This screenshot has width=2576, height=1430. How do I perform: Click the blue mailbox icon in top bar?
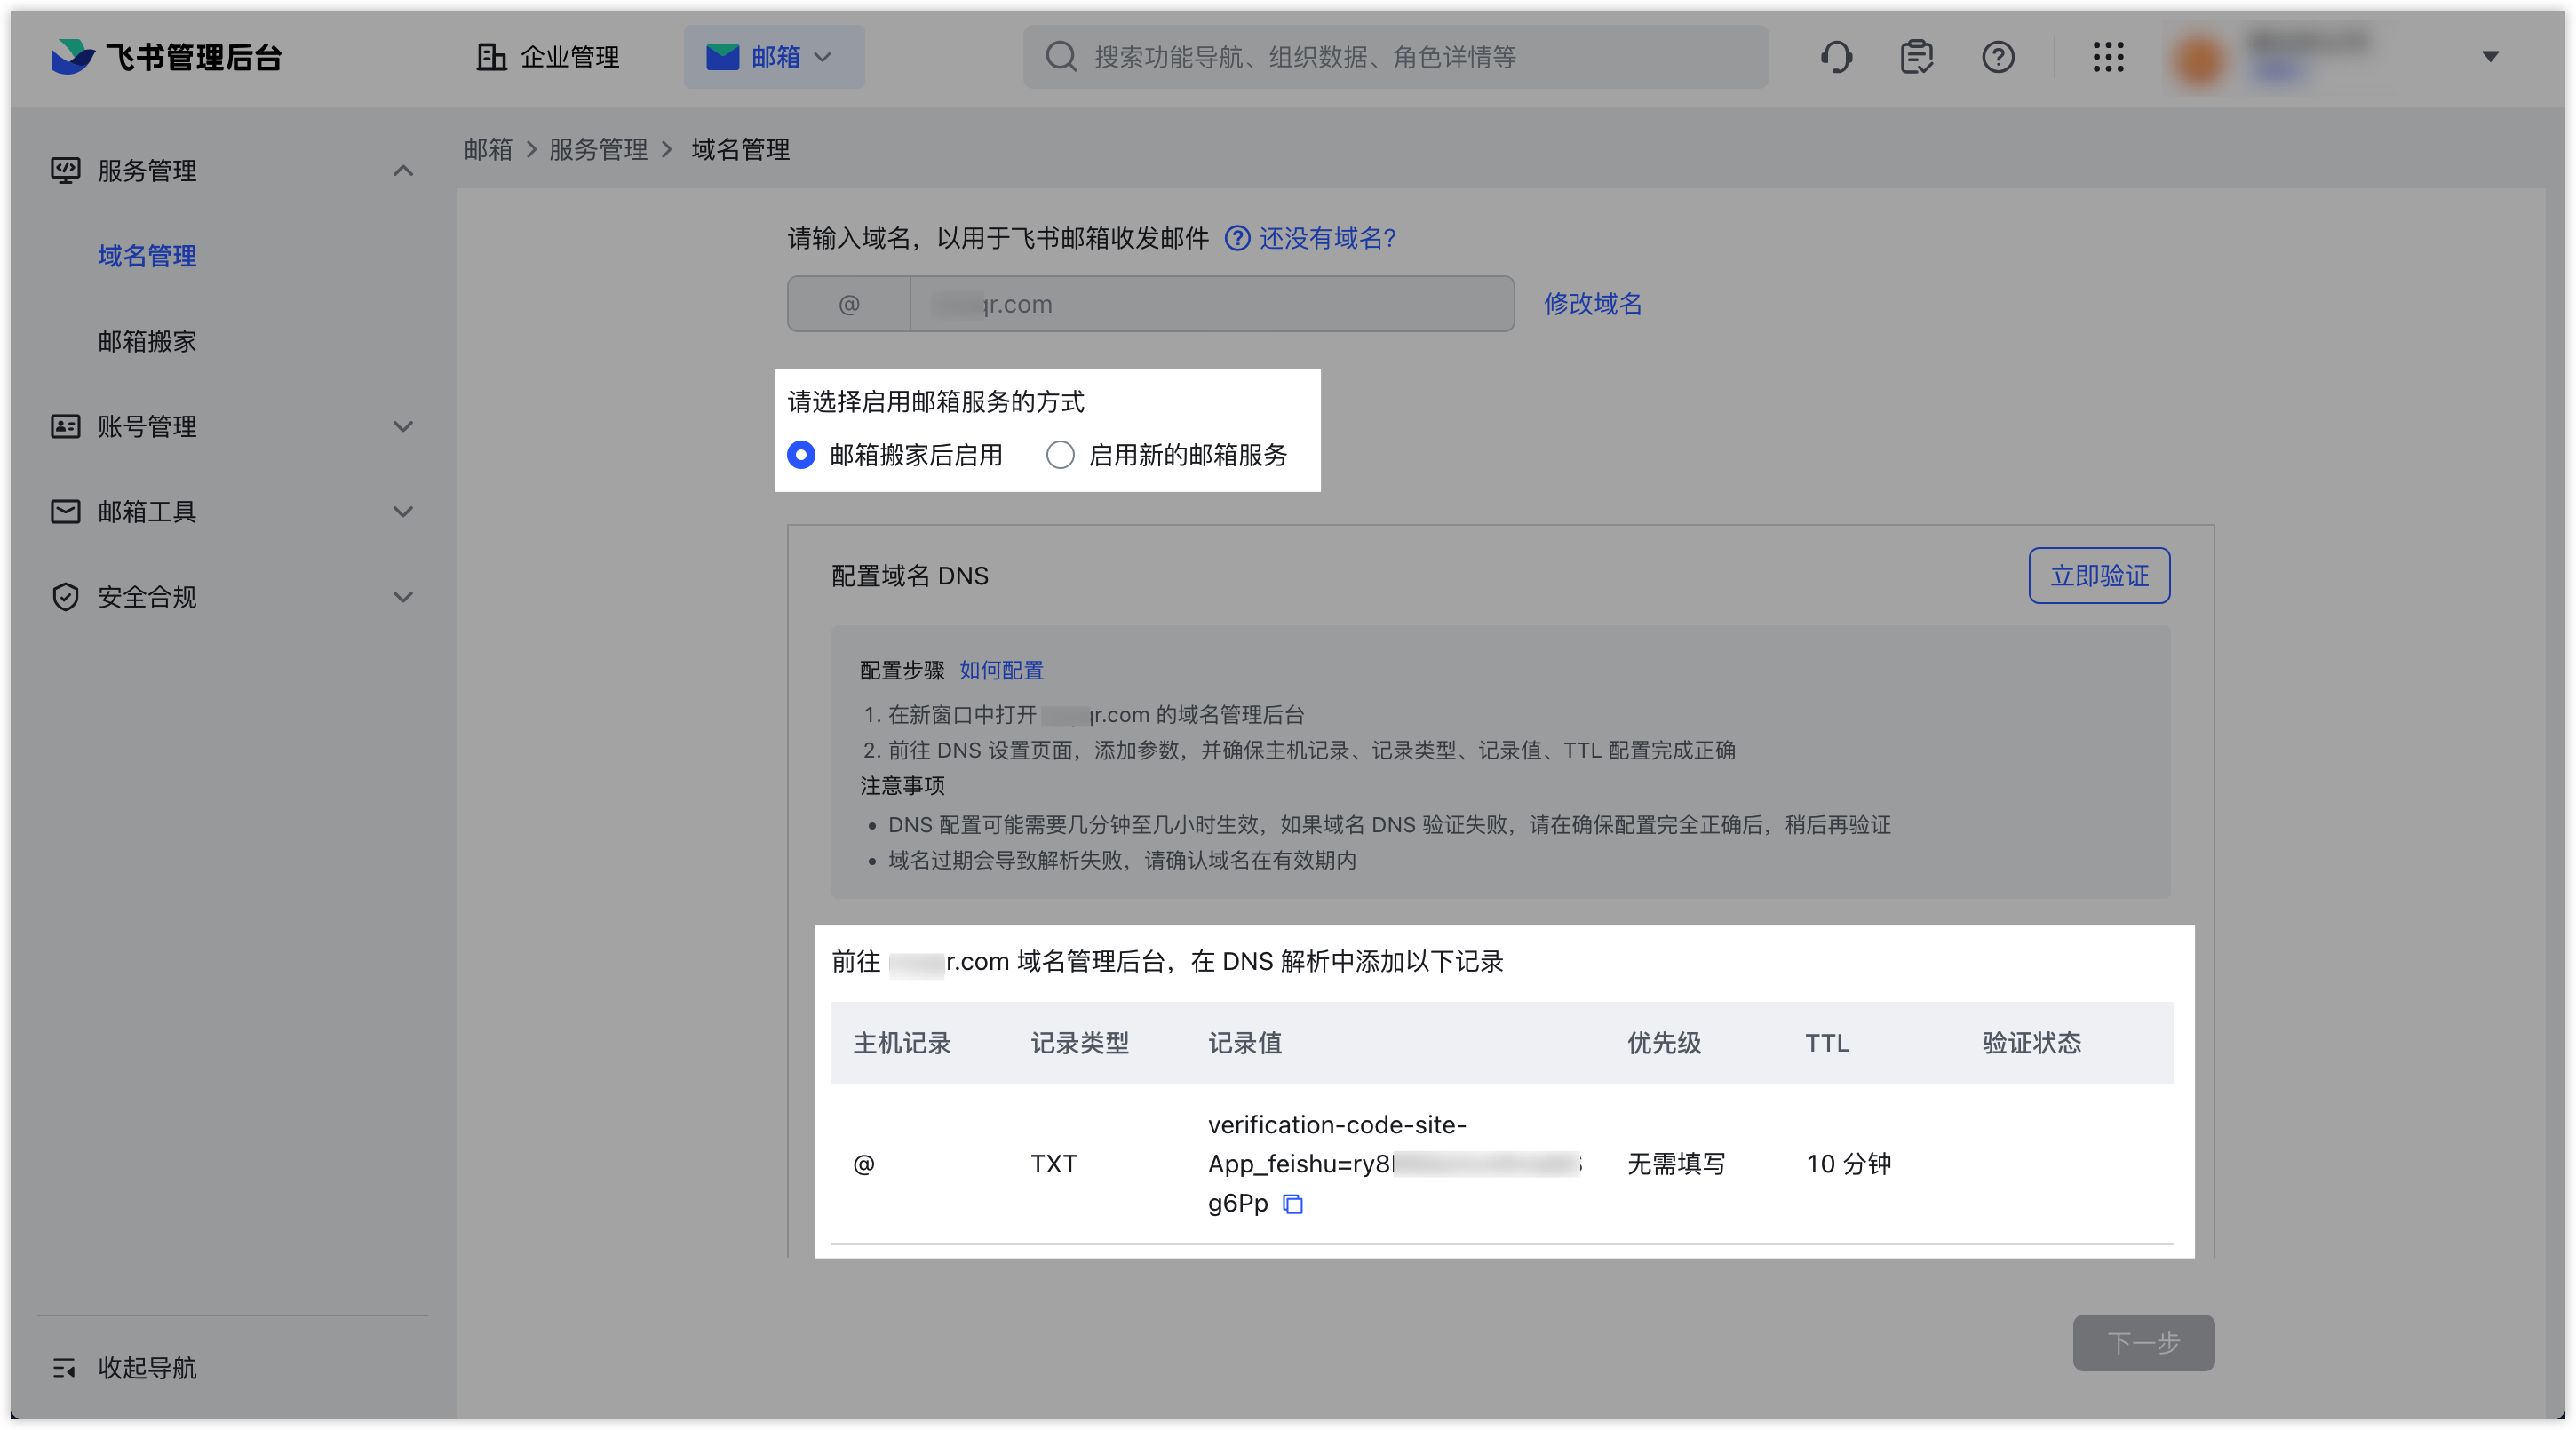point(722,57)
